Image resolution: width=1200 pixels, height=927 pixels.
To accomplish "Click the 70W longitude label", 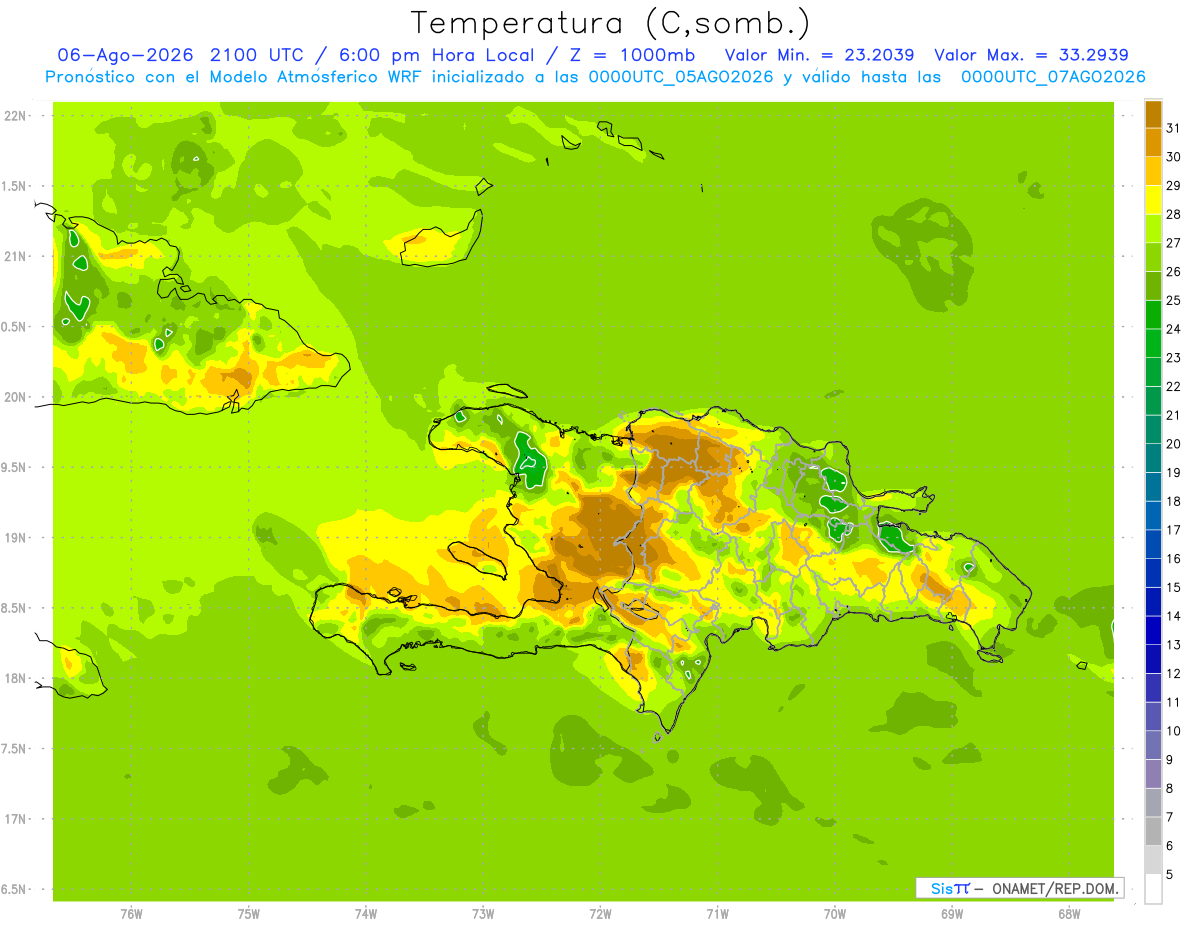I will 835,914.
